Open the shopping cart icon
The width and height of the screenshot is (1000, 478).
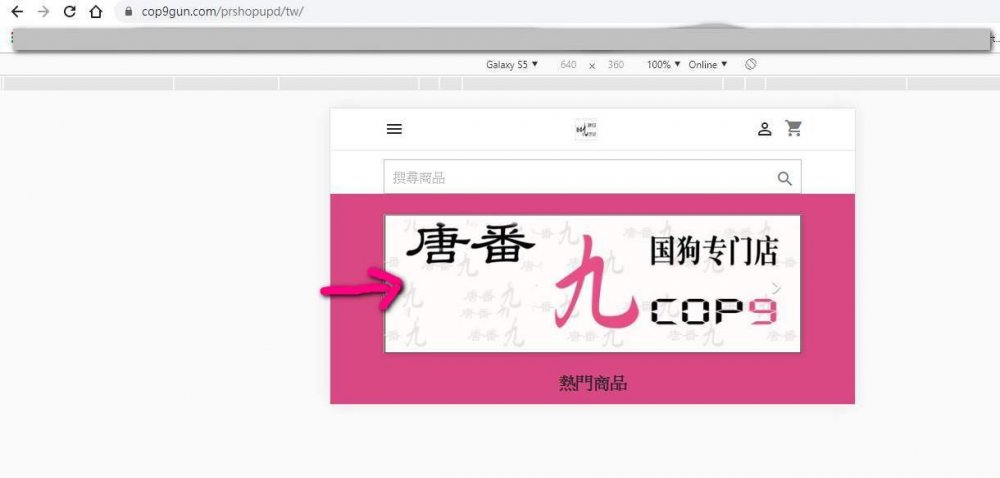pos(793,129)
